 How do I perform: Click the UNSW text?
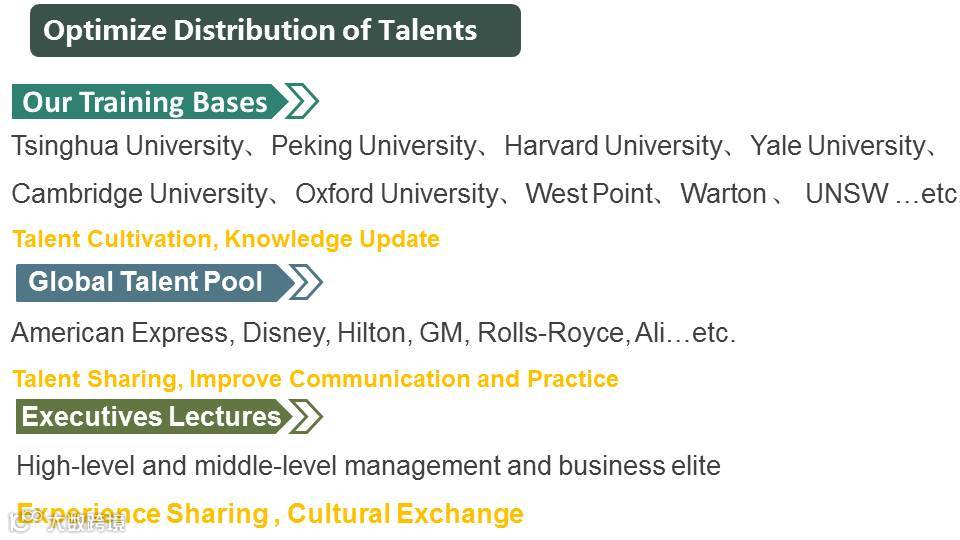tap(847, 193)
